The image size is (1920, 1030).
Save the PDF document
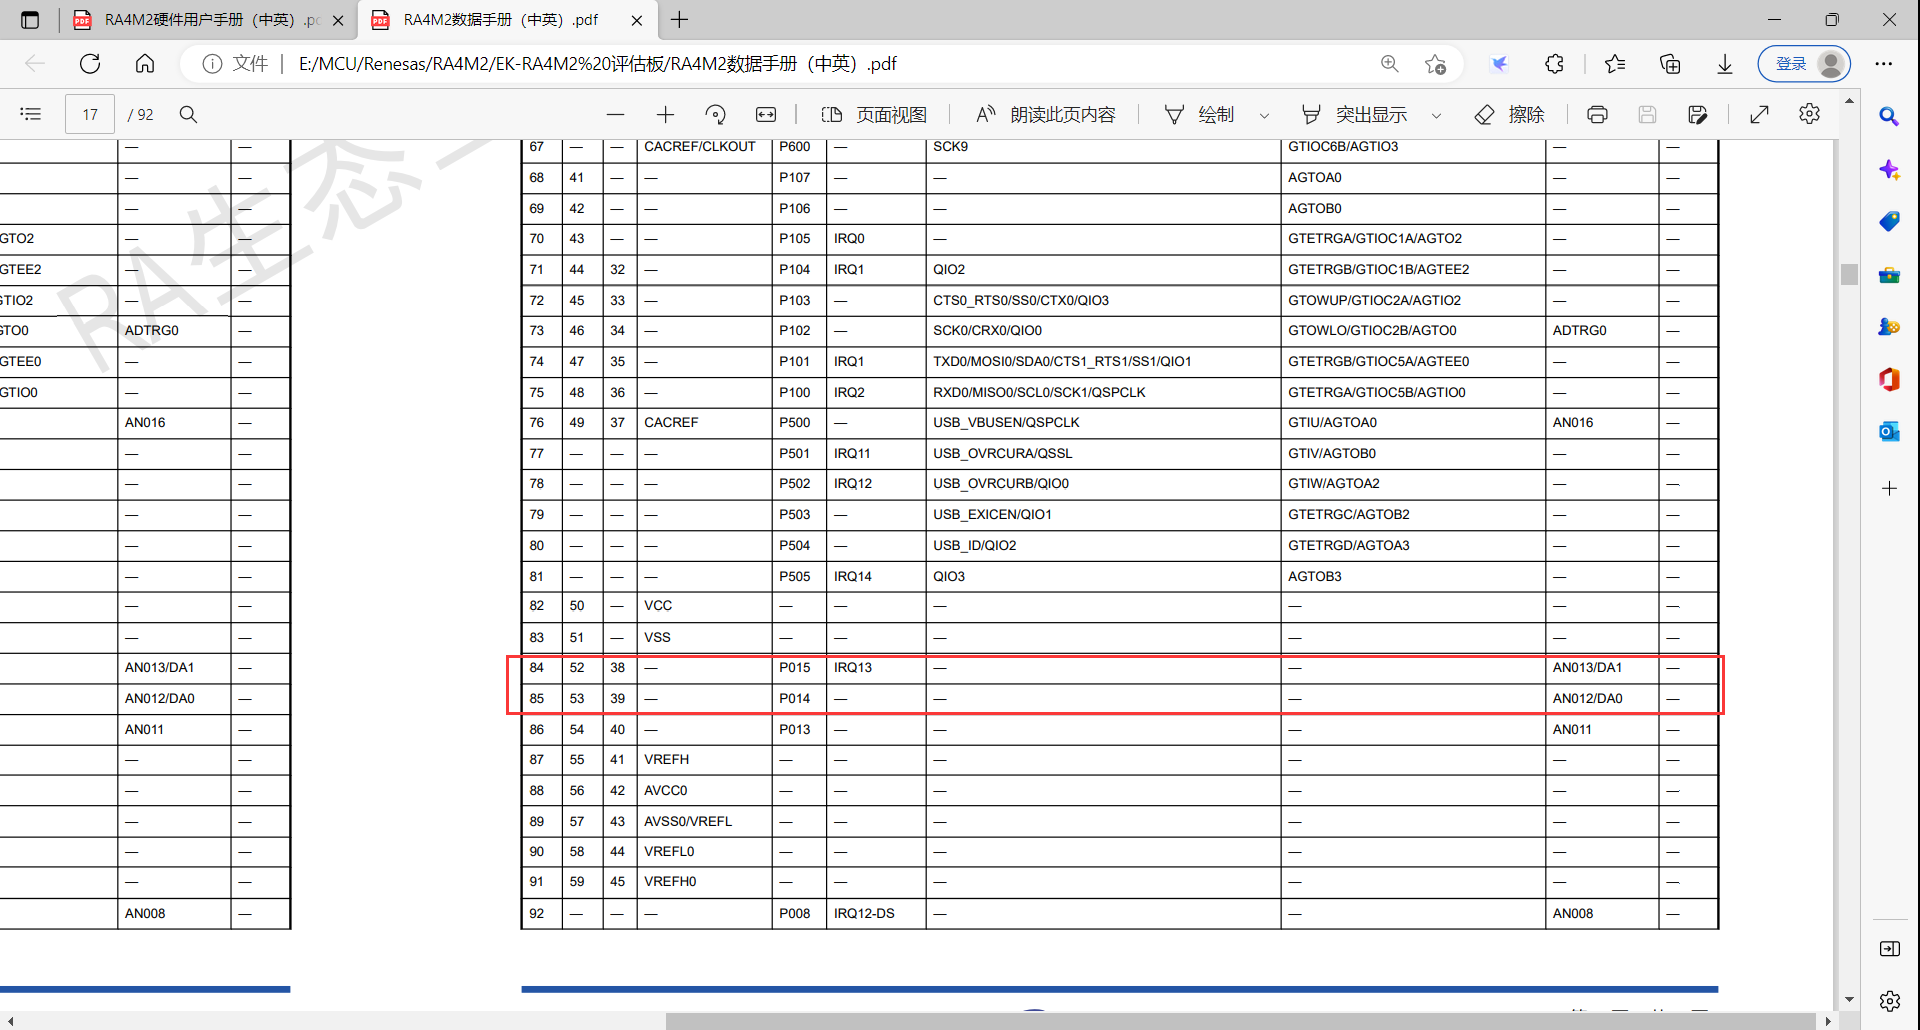pyautogui.click(x=1647, y=114)
